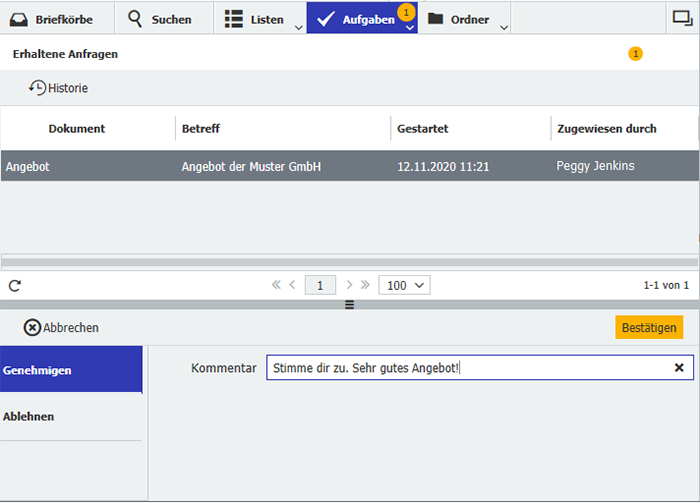
Task: Click the Suchen magnifier icon
Action: pos(135,19)
